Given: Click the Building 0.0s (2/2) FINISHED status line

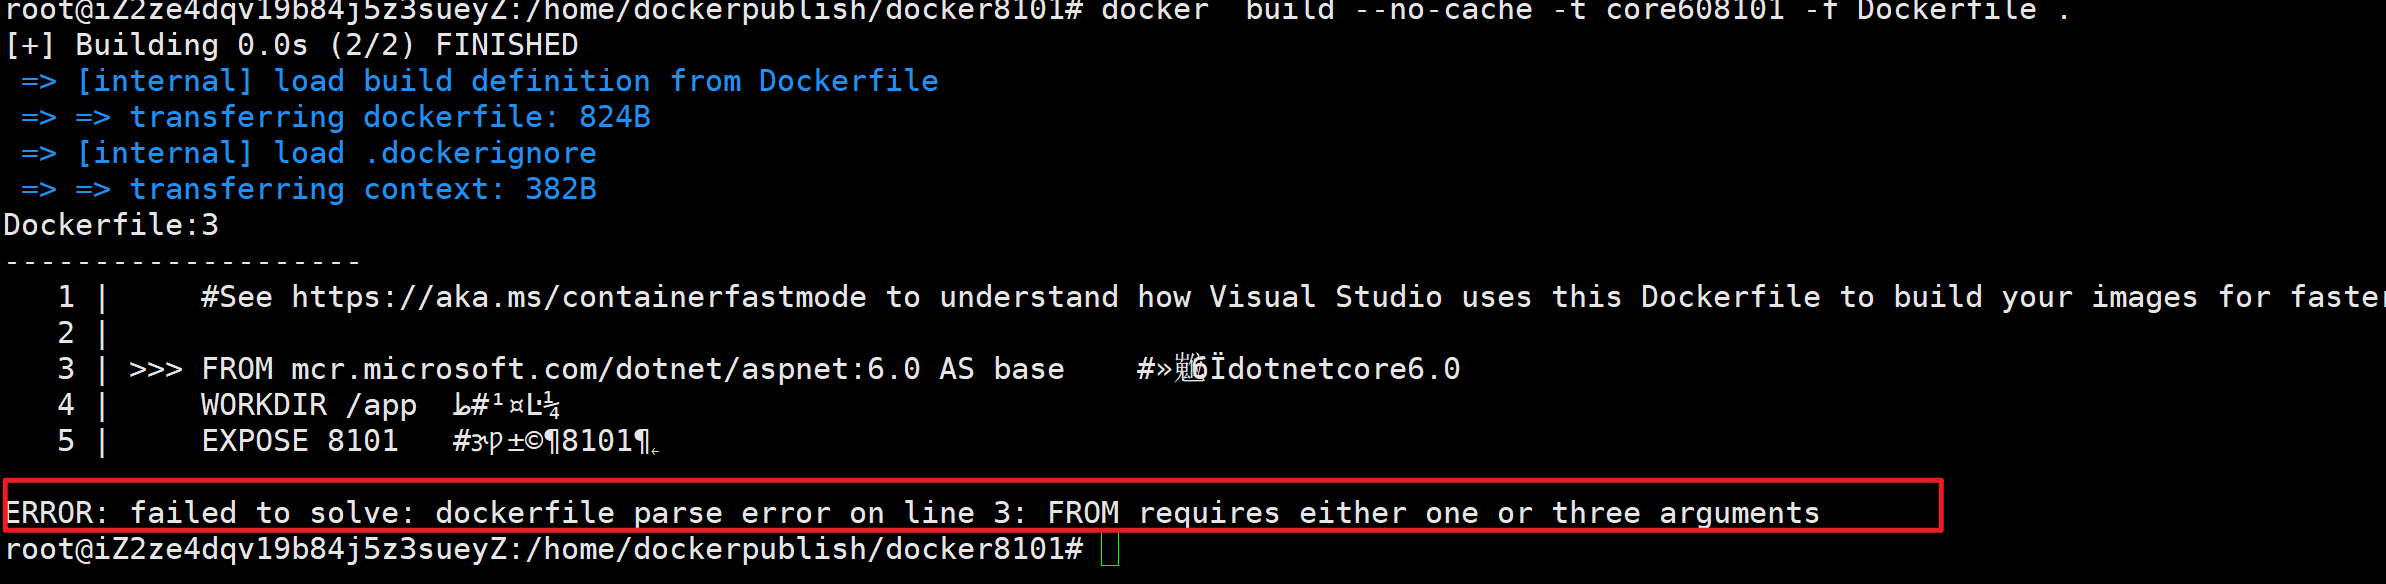Looking at the screenshot, I should tap(291, 45).
